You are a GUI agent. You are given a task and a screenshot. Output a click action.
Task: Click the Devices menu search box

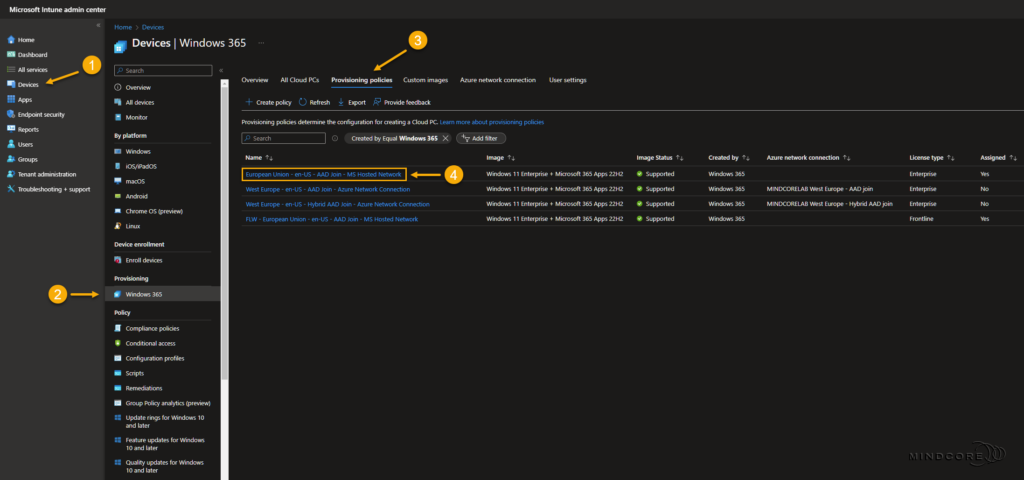pos(163,71)
